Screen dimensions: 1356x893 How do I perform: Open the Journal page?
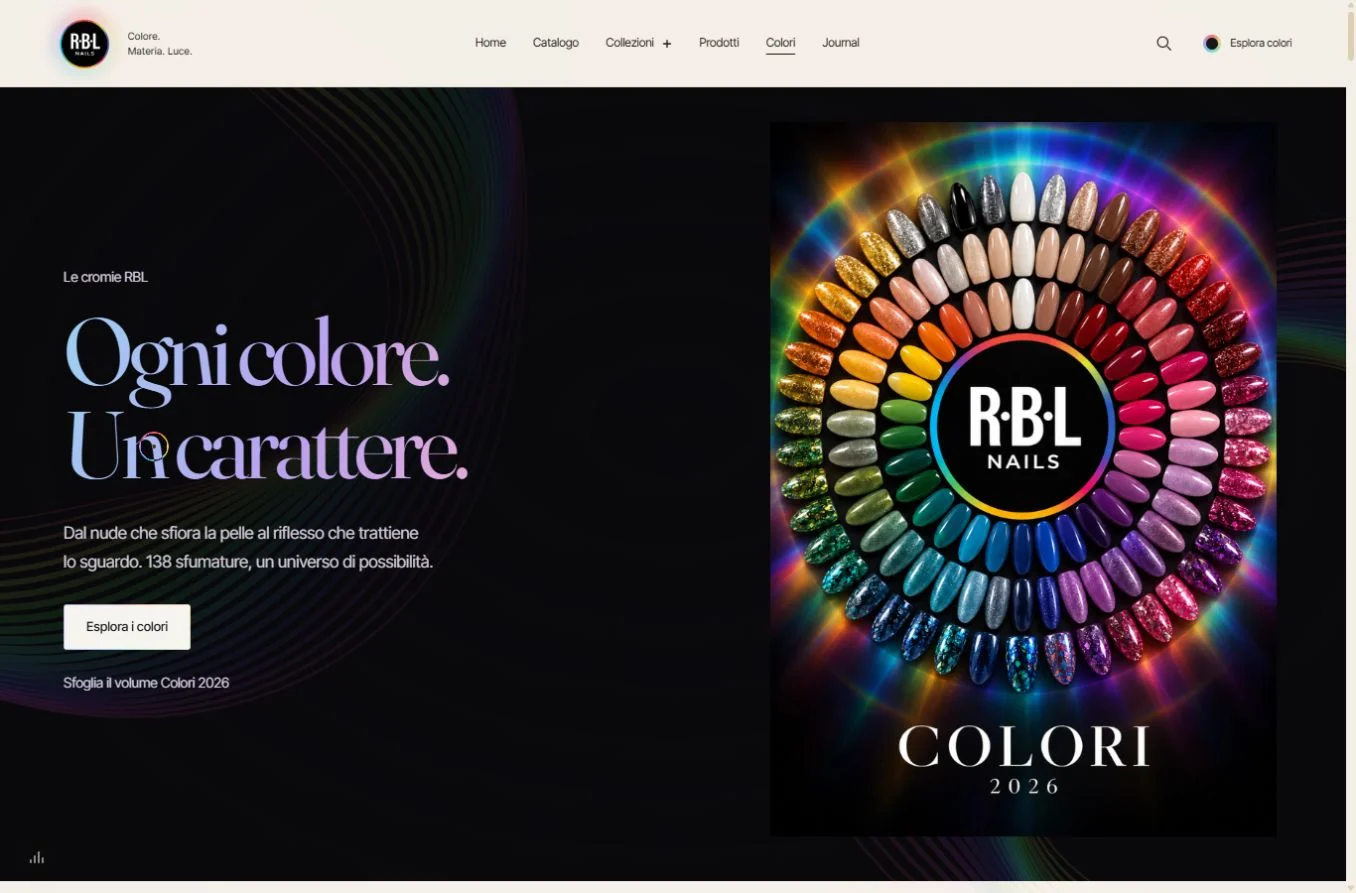coord(840,43)
